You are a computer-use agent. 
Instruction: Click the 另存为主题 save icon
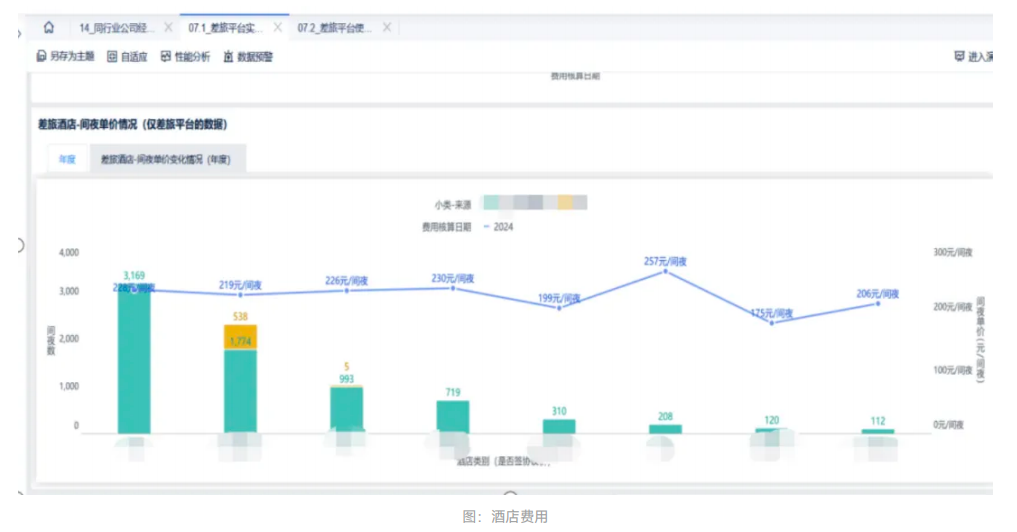[x=42, y=56]
